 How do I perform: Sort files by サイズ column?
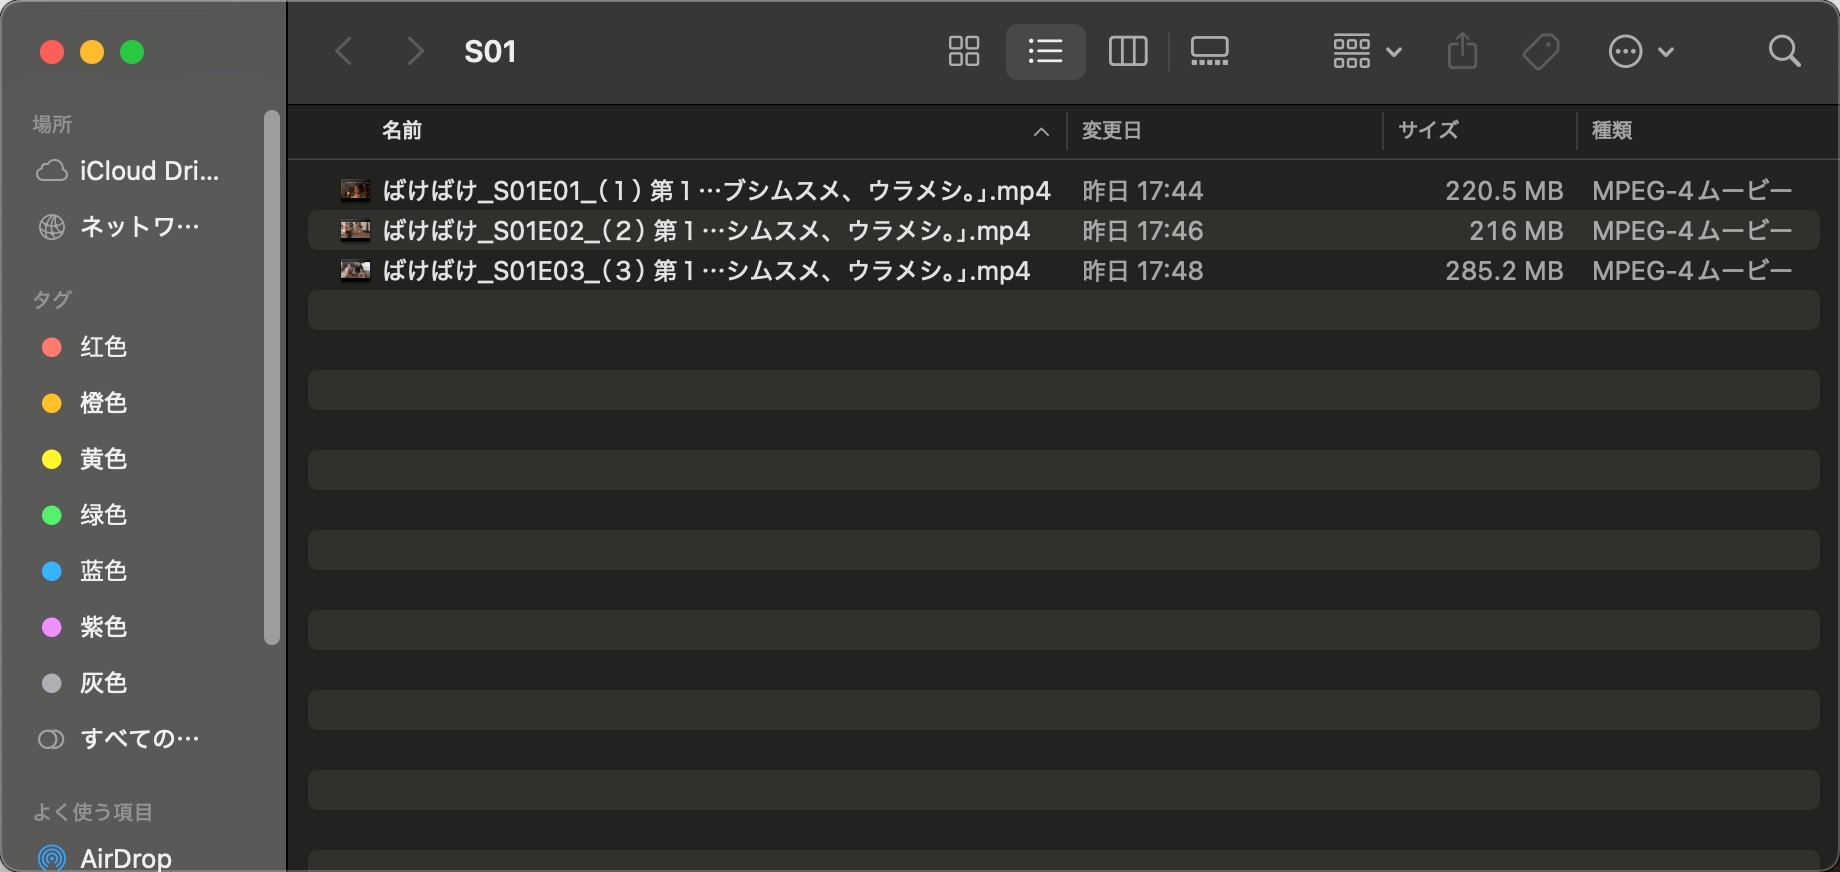coord(1428,131)
